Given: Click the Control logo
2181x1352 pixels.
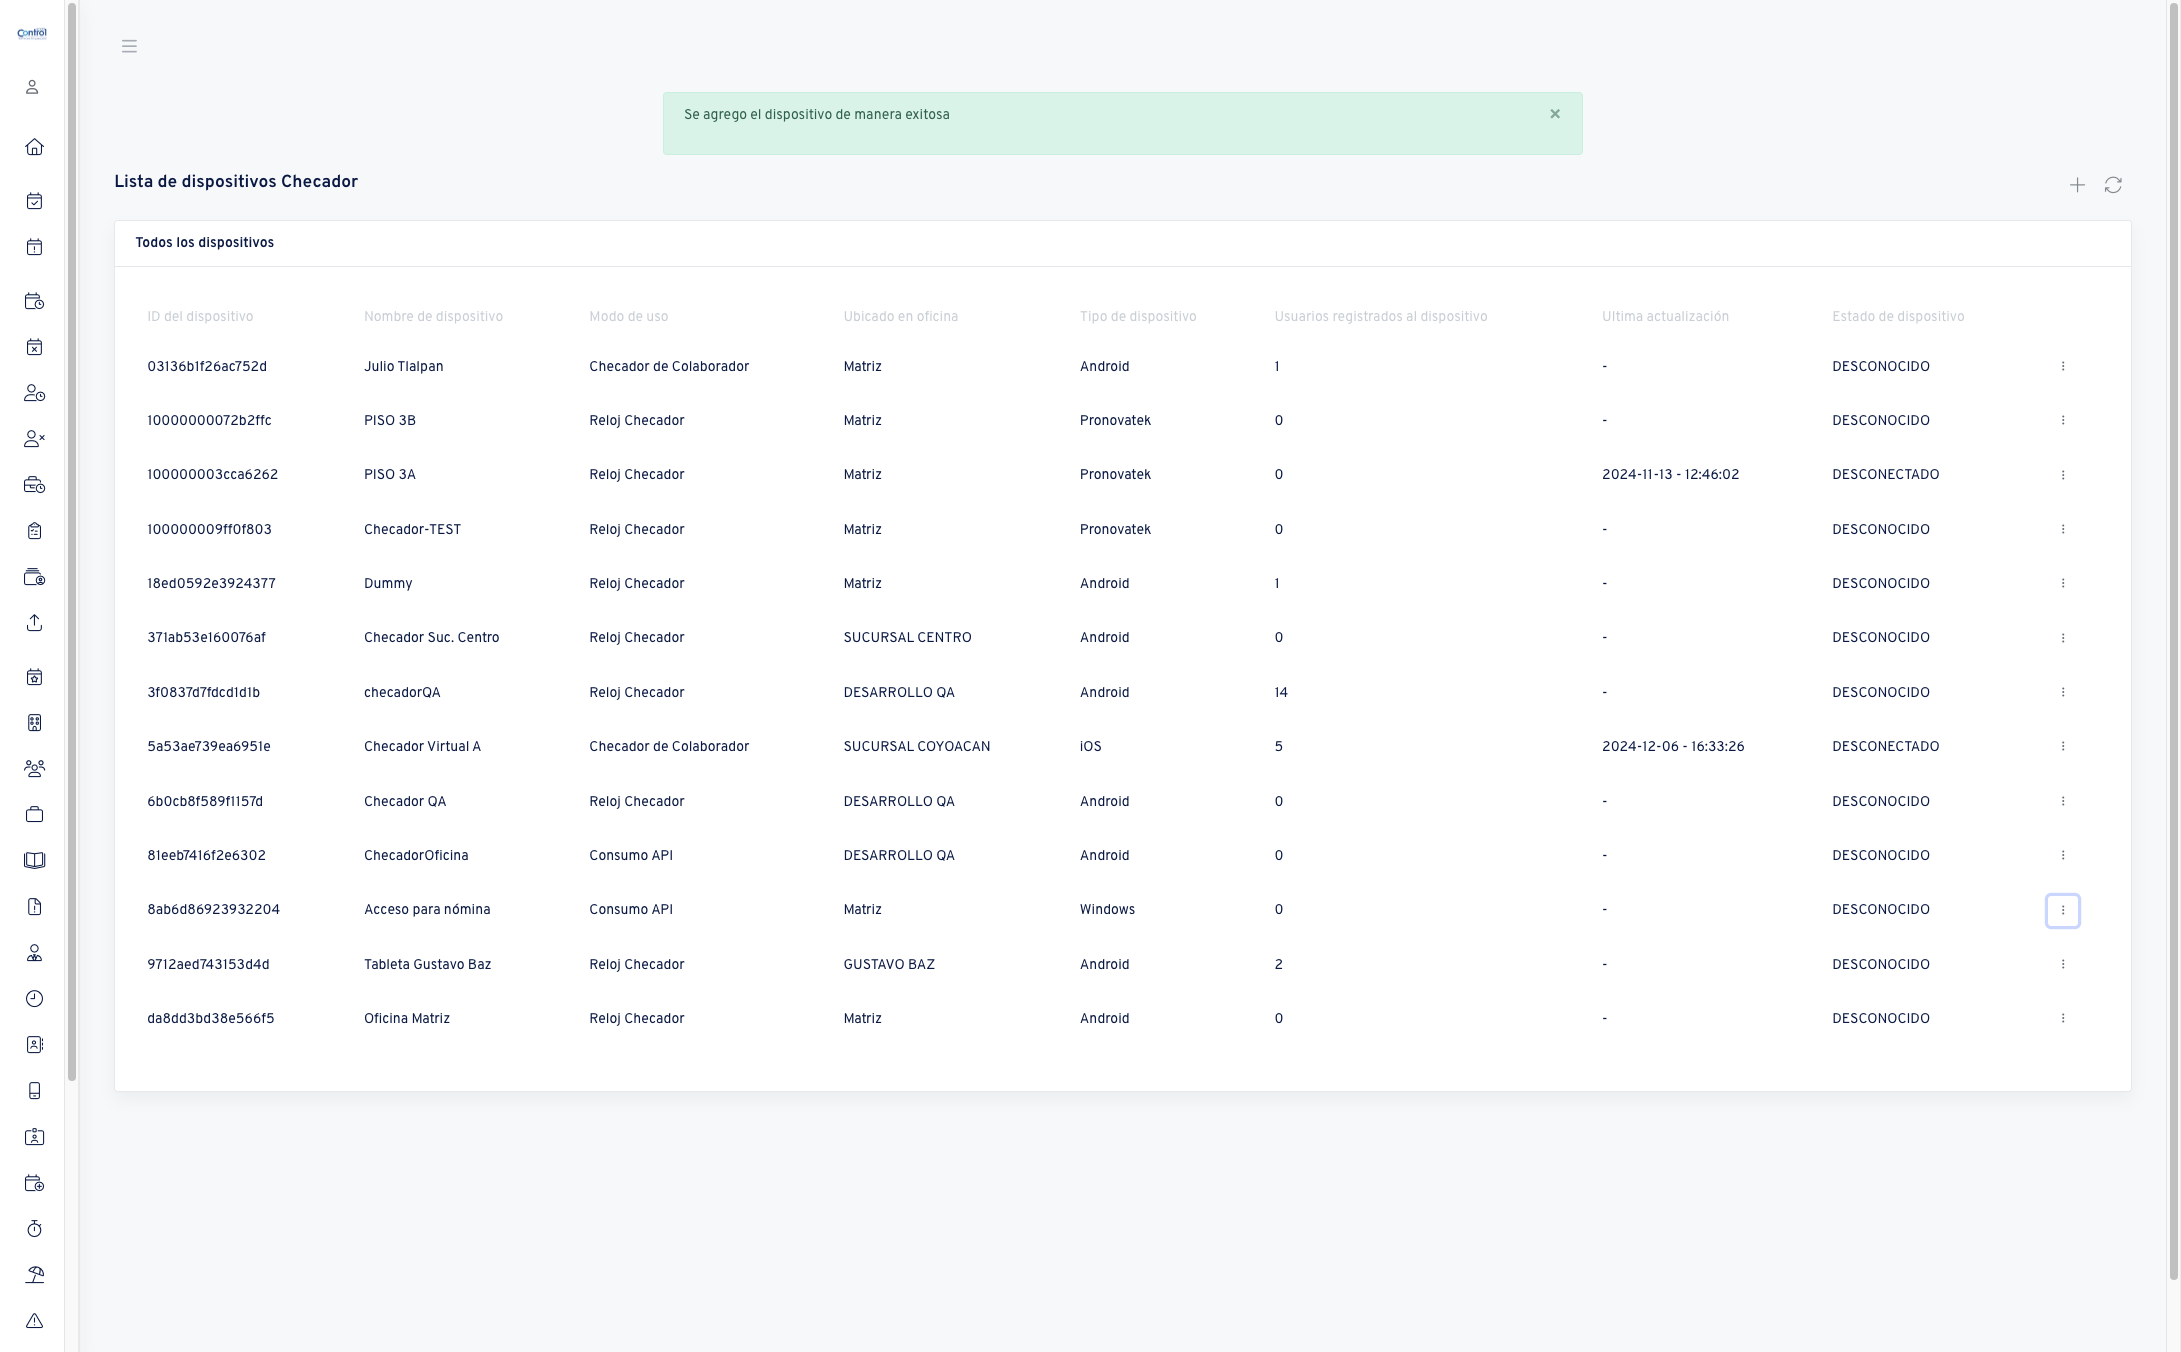Looking at the screenshot, I should point(32,33).
